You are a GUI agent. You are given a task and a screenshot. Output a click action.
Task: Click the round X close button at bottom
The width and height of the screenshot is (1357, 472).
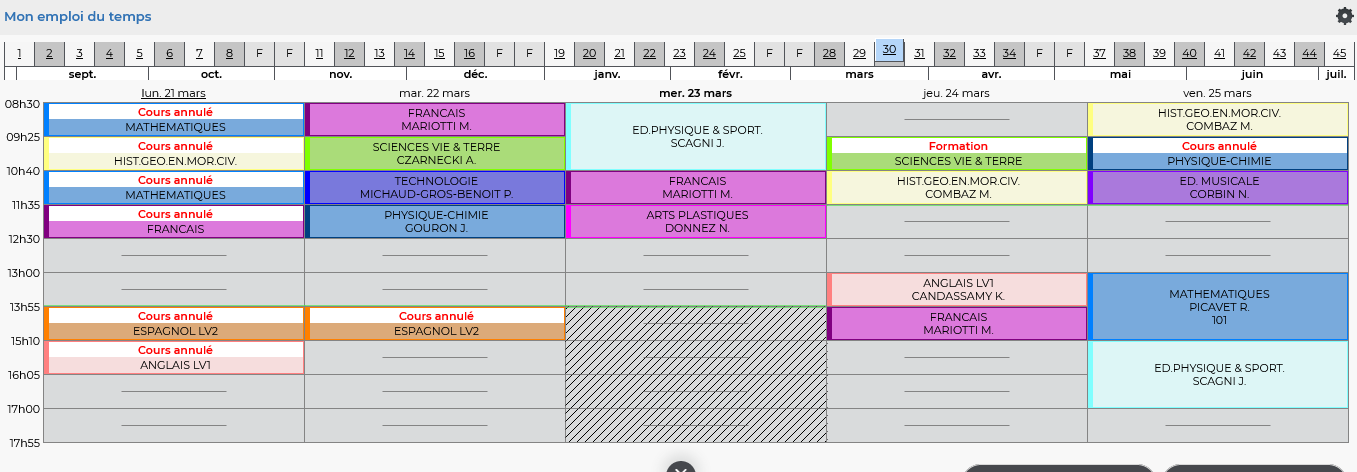point(680,467)
